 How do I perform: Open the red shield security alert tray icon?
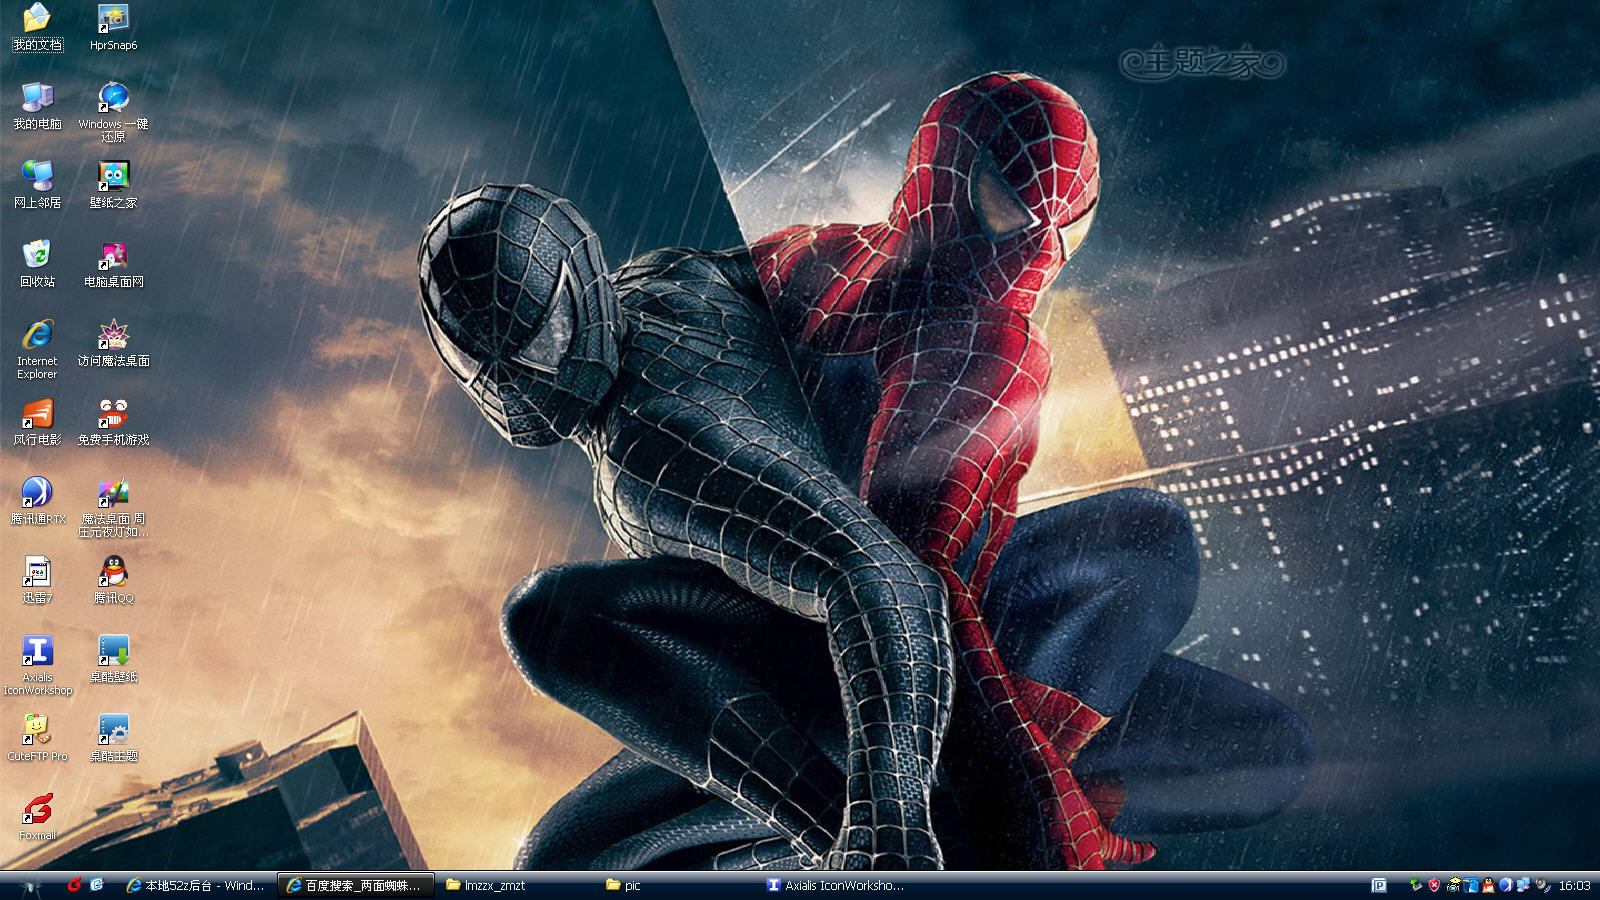click(x=1434, y=885)
